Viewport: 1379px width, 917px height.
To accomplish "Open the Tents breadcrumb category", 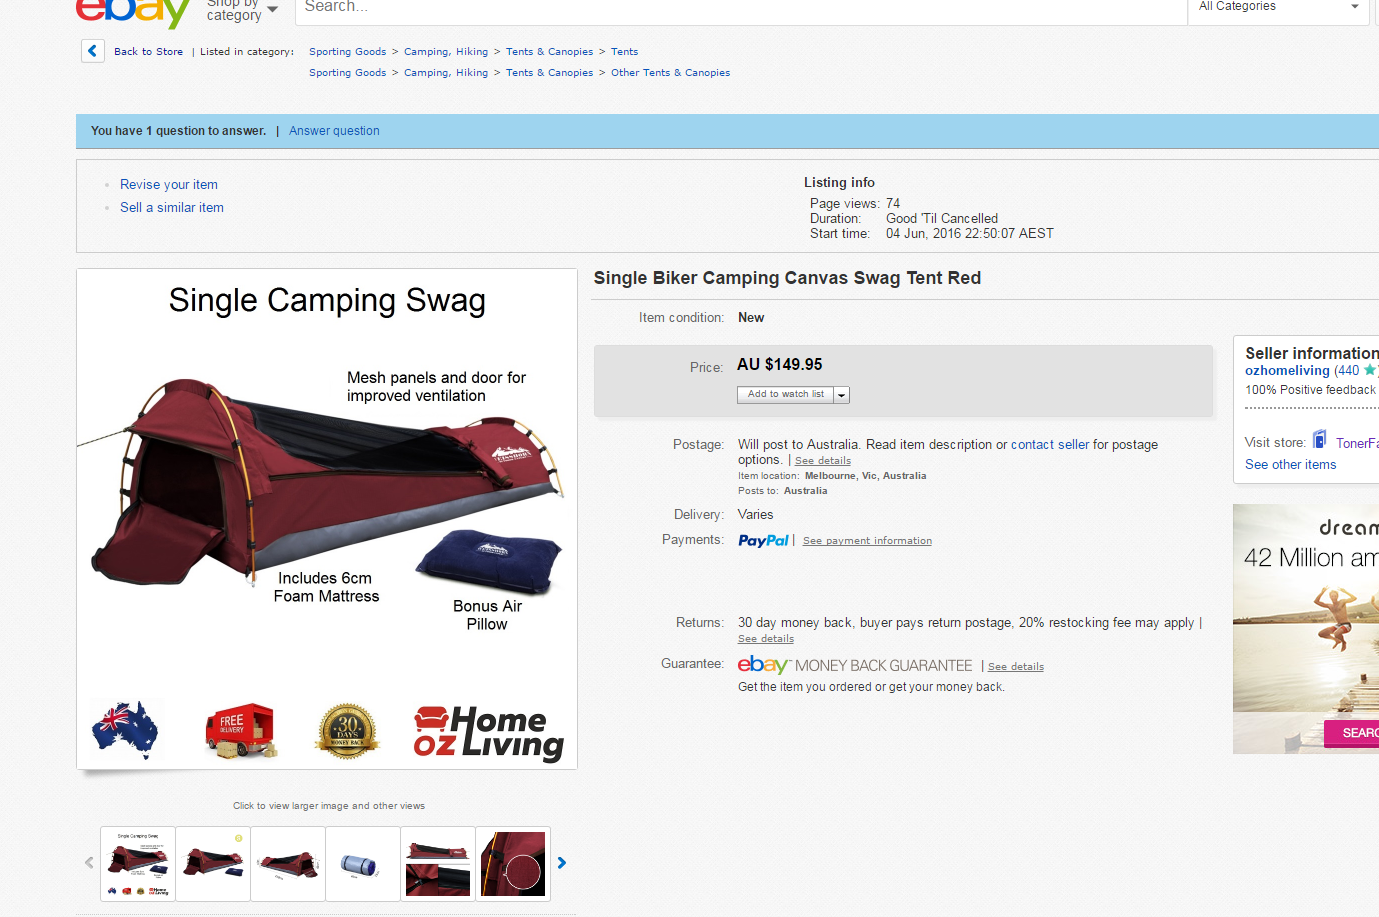I will (624, 52).
